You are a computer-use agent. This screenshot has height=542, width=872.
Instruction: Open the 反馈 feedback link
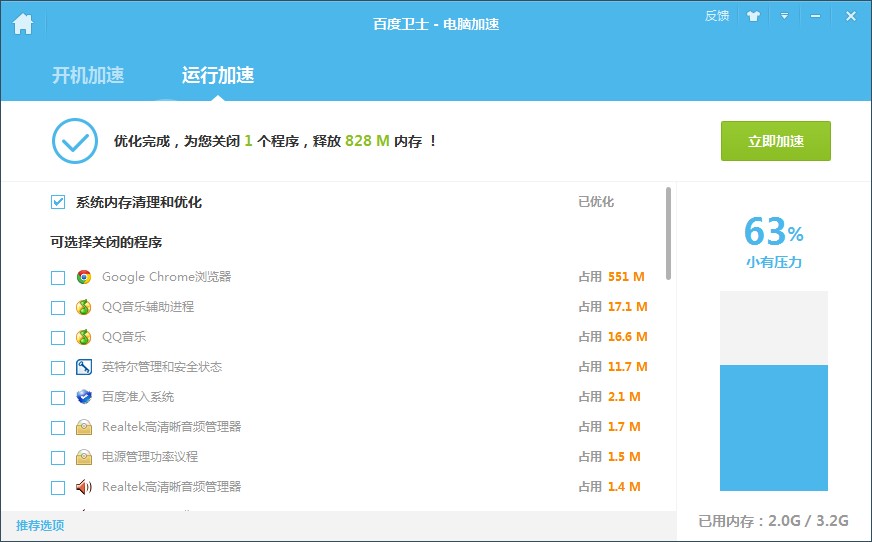717,16
